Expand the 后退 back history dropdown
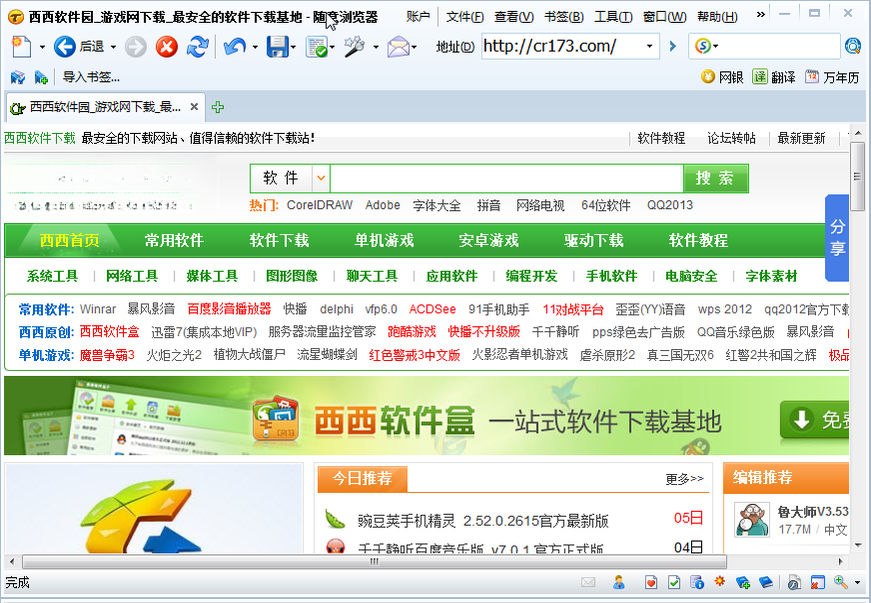The width and height of the screenshot is (871, 603). [x=113, y=47]
